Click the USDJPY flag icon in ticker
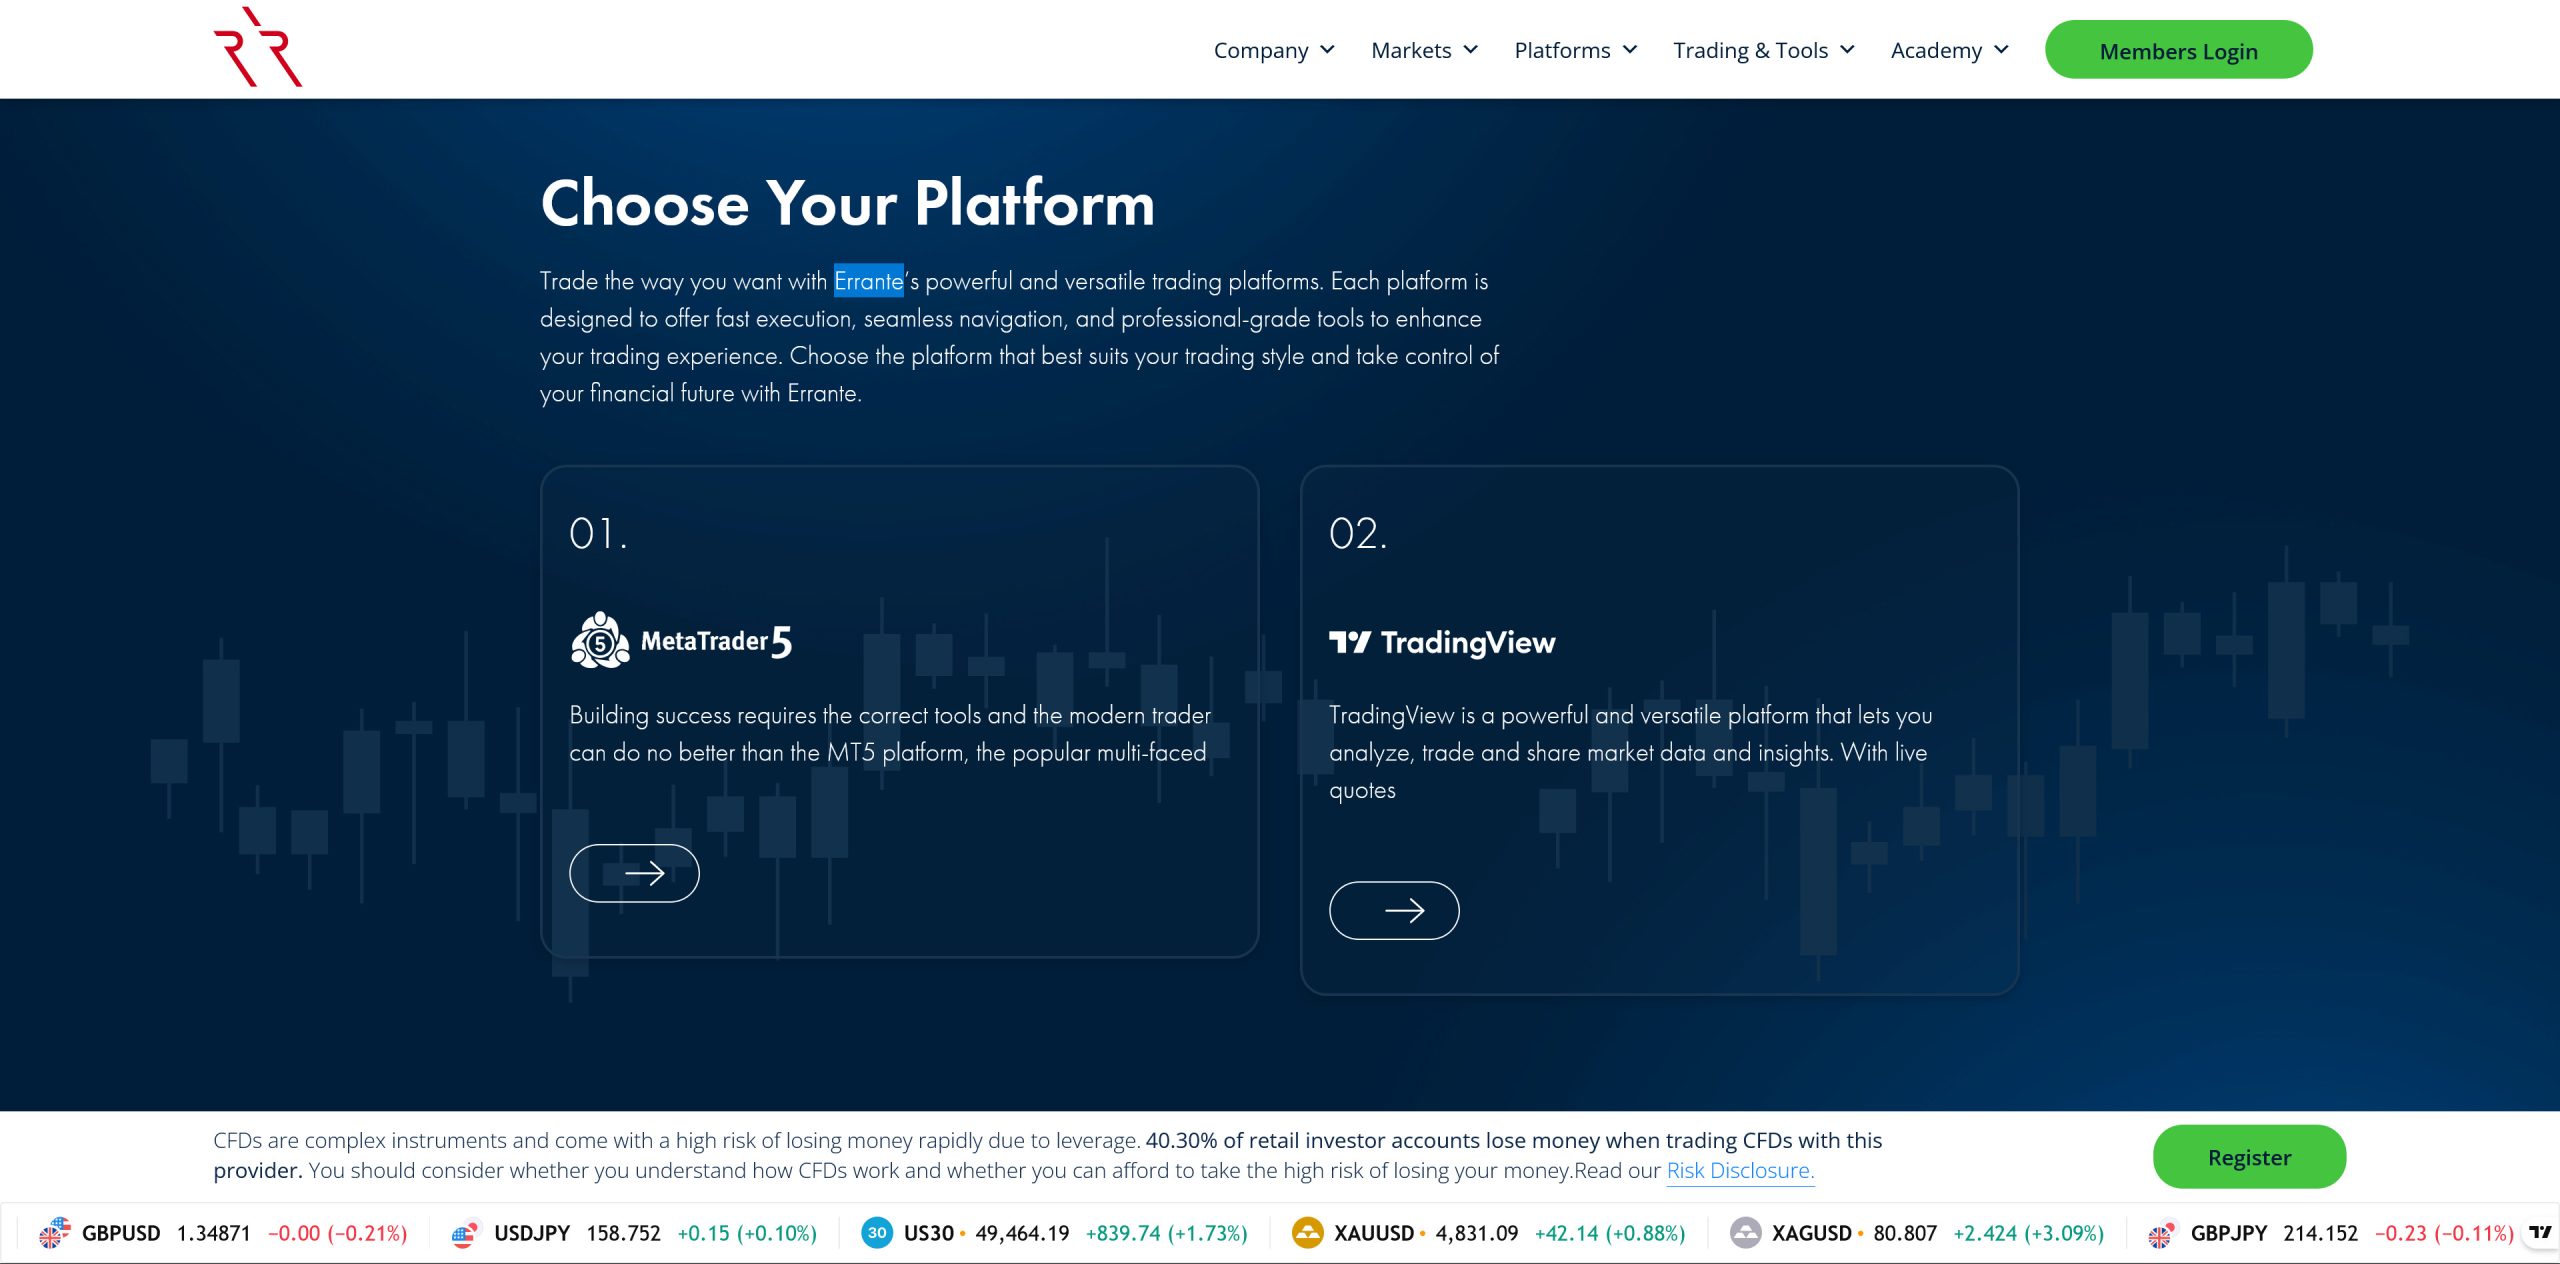Viewport: 2560px width, 1264px height. tap(465, 1233)
